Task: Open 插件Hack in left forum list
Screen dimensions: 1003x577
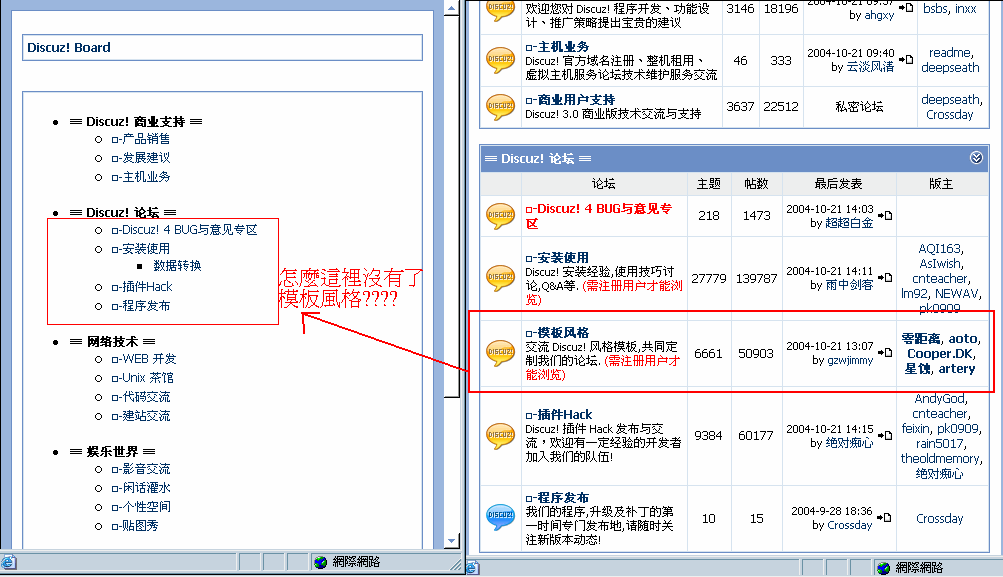Action: (x=142, y=287)
